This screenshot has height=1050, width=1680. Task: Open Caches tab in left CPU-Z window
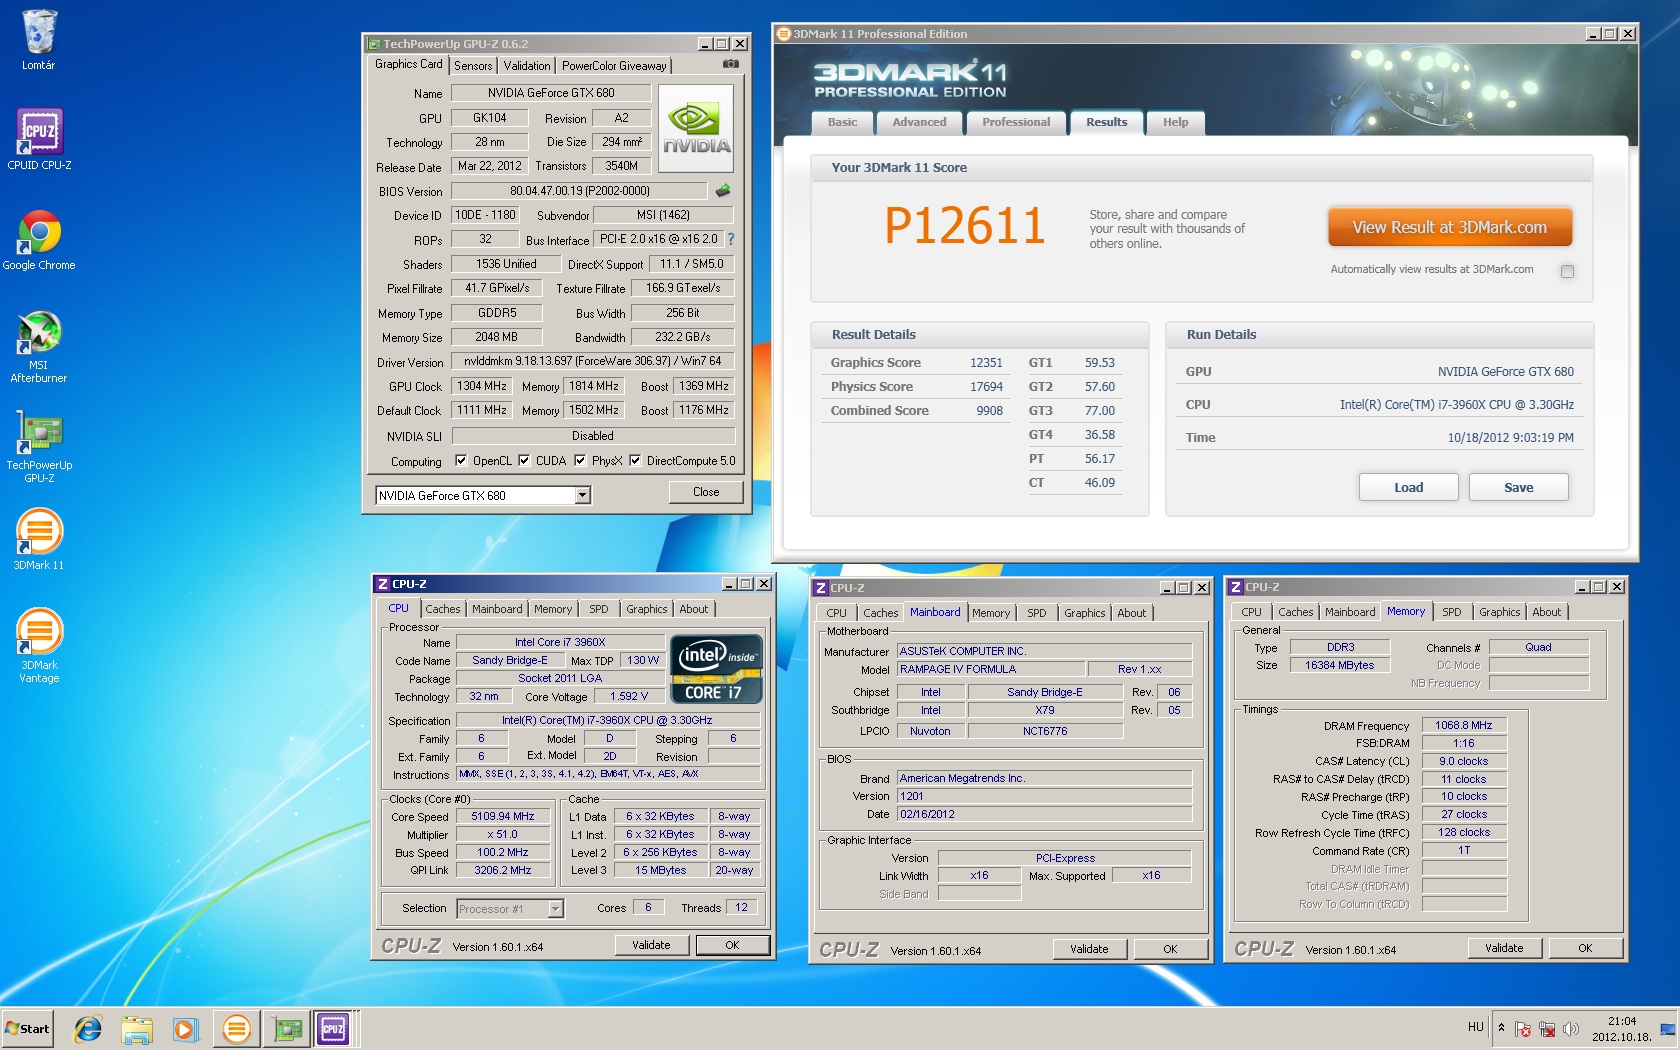click(x=443, y=609)
